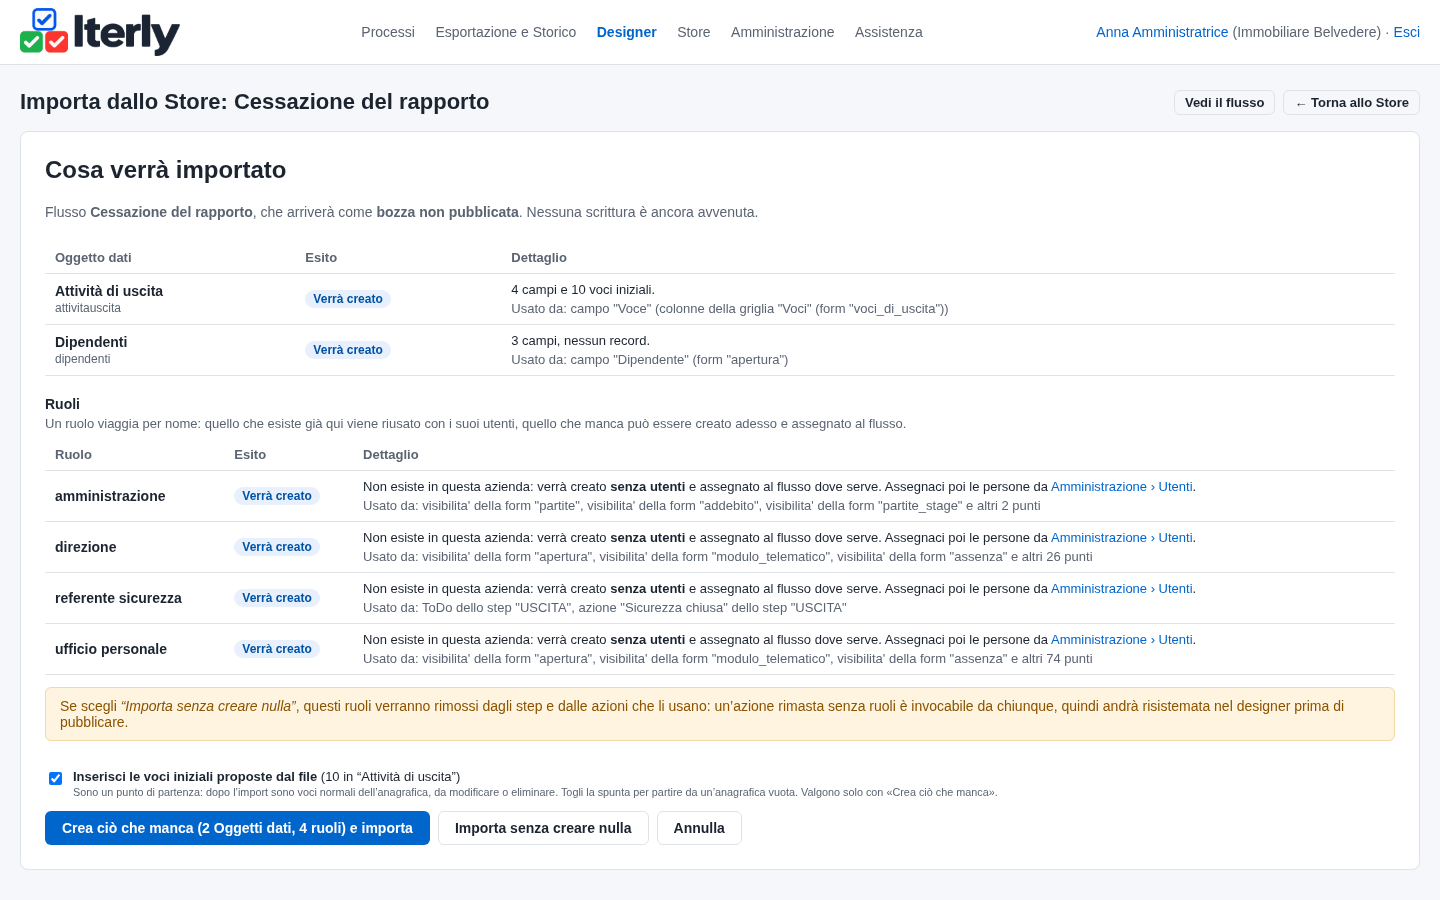
Task: Go to Esportazione e Storico
Action: point(506,32)
